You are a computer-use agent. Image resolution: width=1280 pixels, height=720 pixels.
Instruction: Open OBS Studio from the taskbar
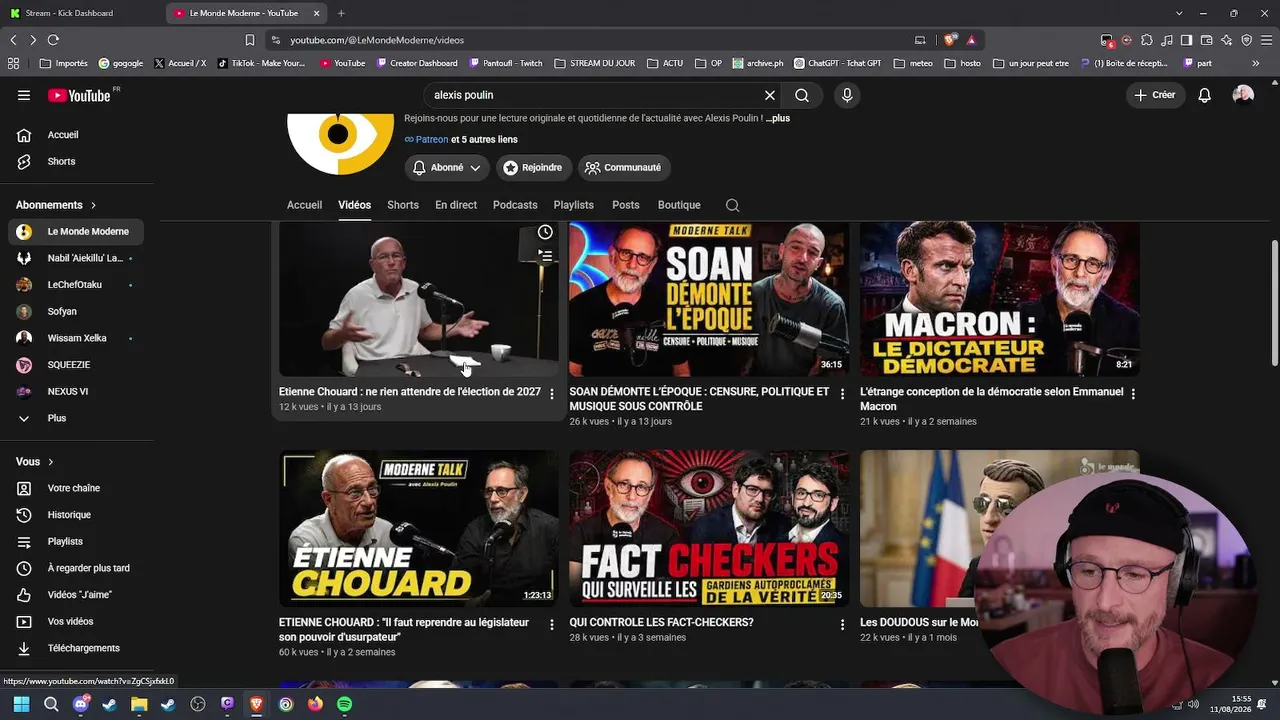point(198,704)
